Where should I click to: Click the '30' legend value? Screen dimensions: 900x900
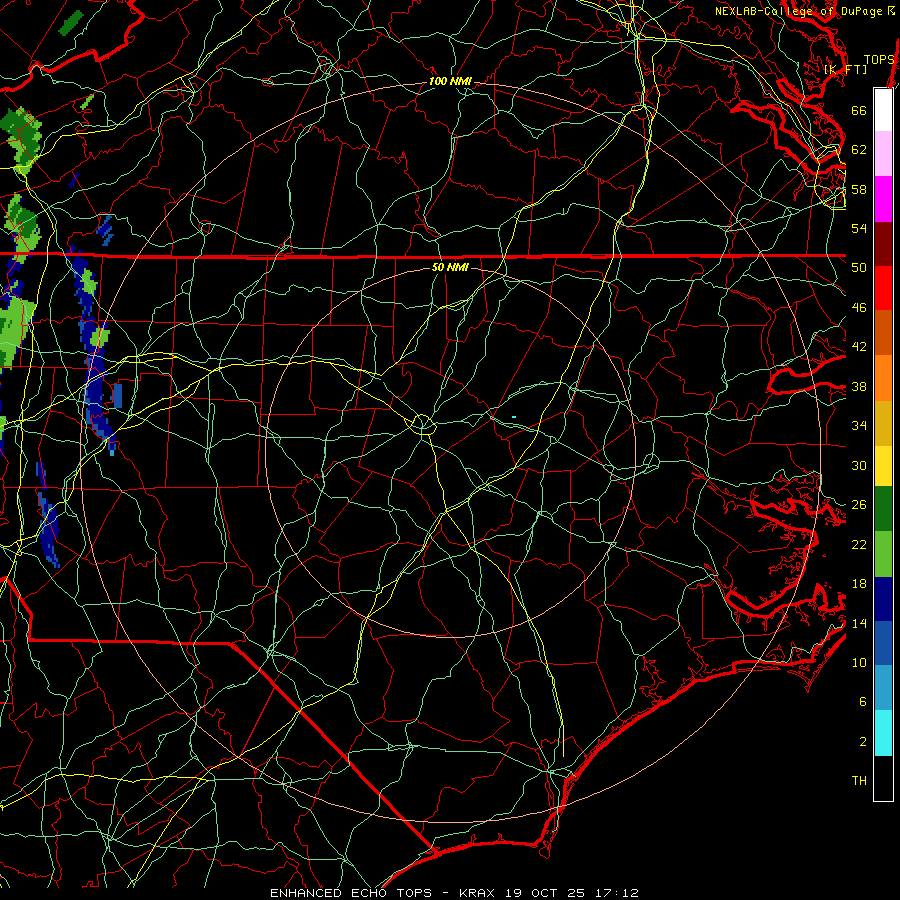[859, 465]
